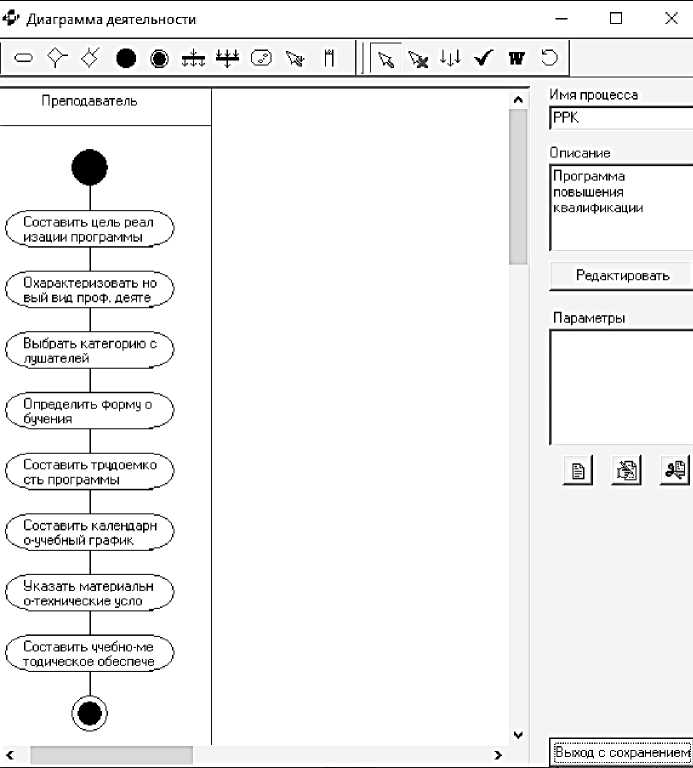Click into the Имя процесса field

click(621, 118)
